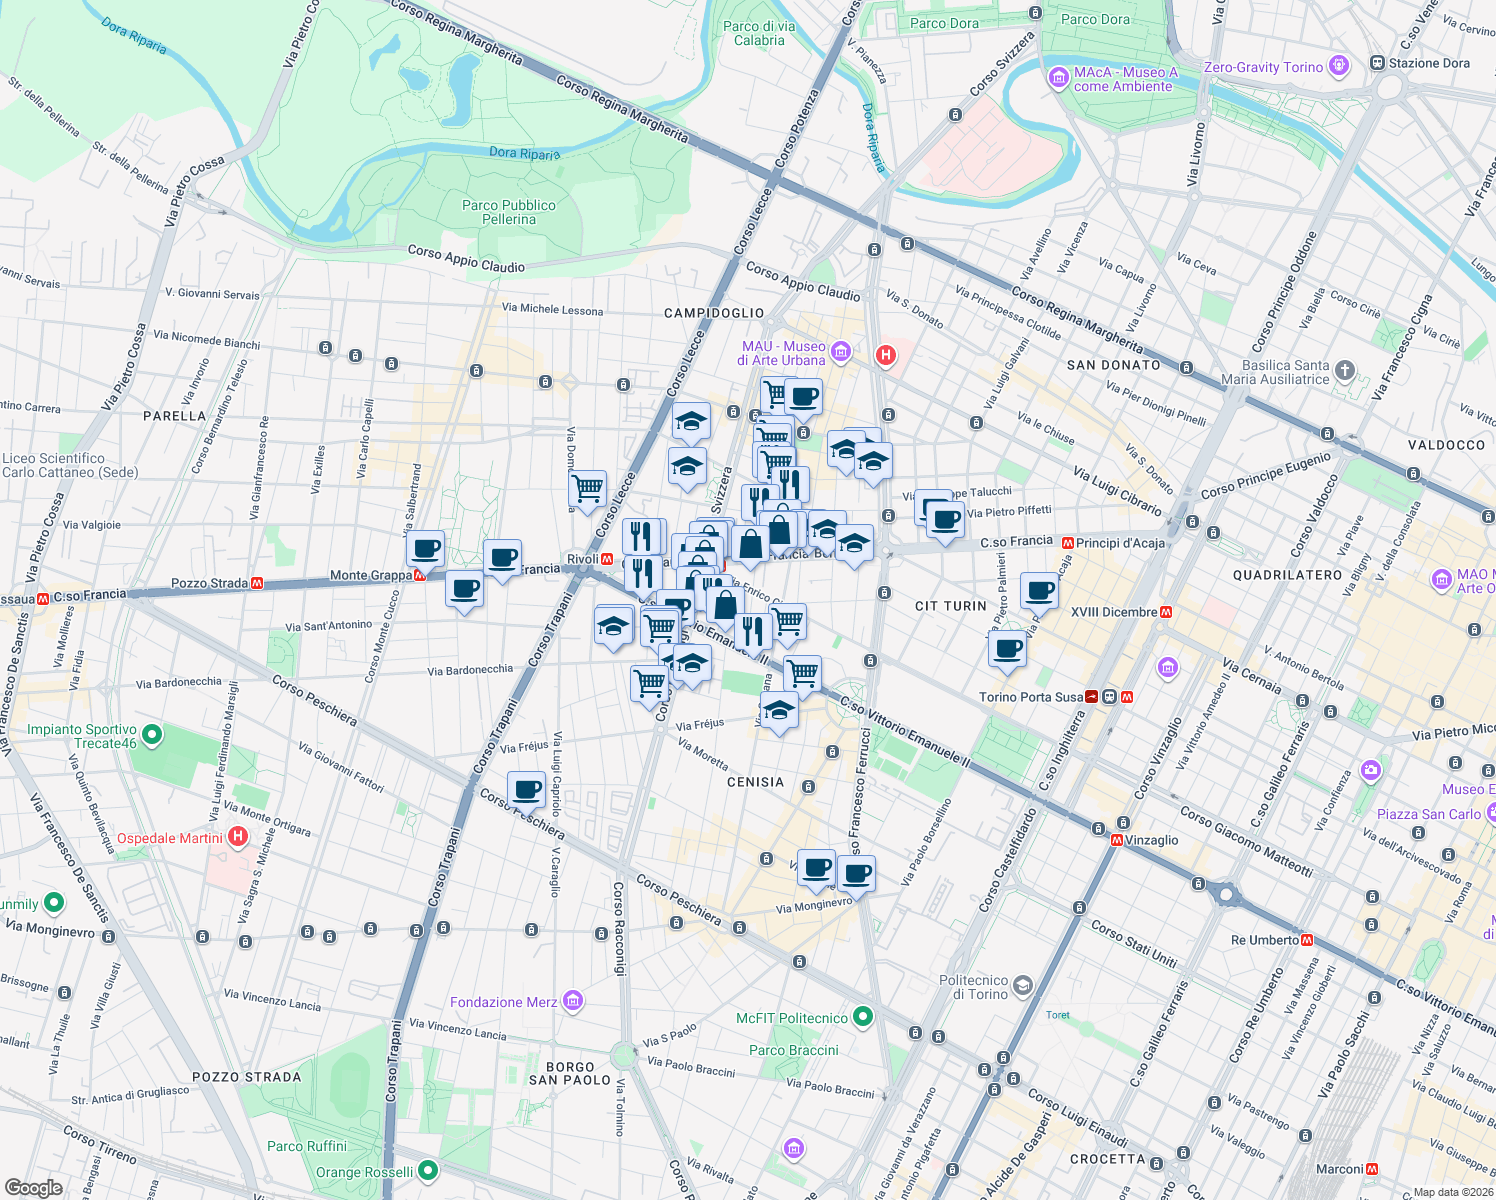Select the McFIT Politecnico green marker
The width and height of the screenshot is (1496, 1200).
861,1018
